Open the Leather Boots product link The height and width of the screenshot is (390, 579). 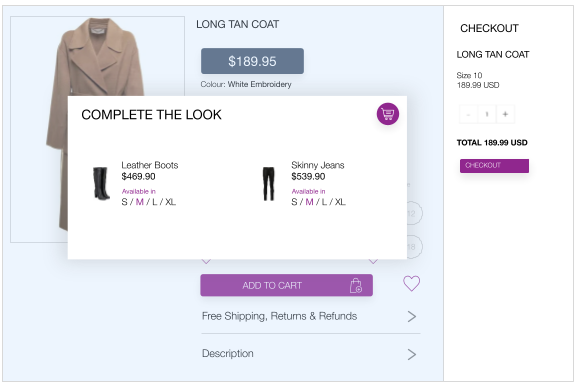(x=150, y=165)
